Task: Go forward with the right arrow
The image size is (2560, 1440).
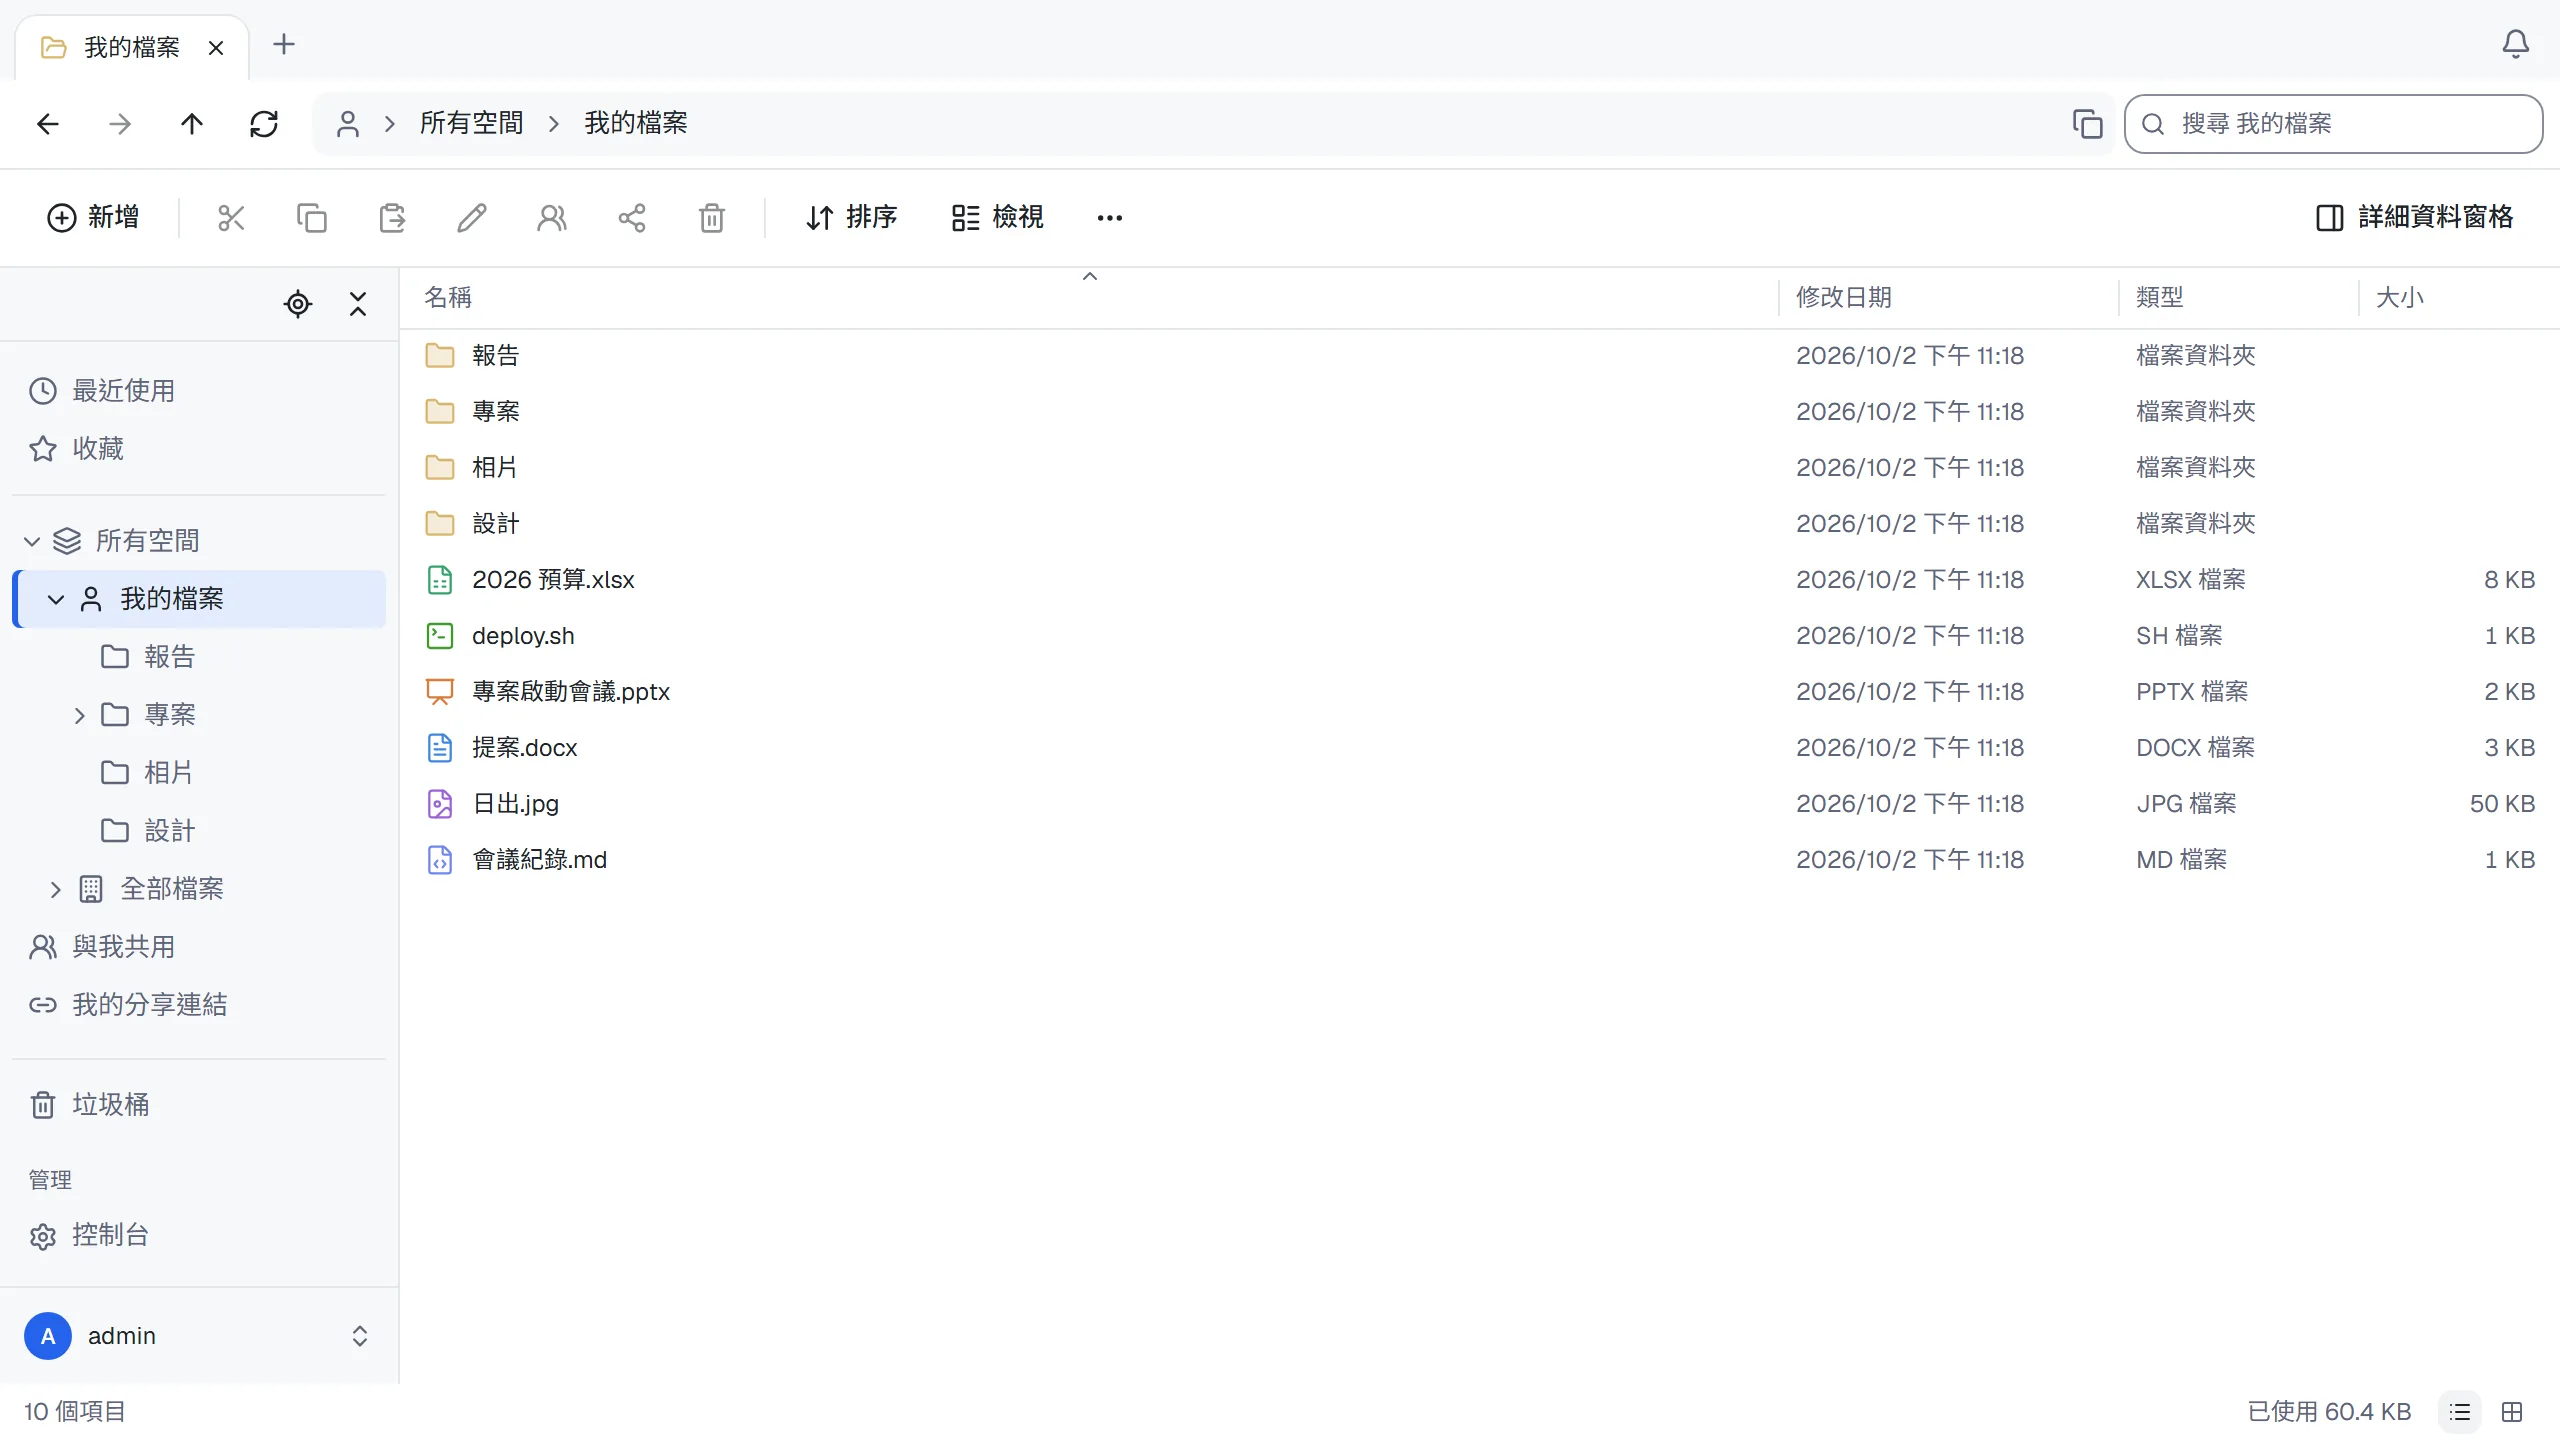Action: 120,124
